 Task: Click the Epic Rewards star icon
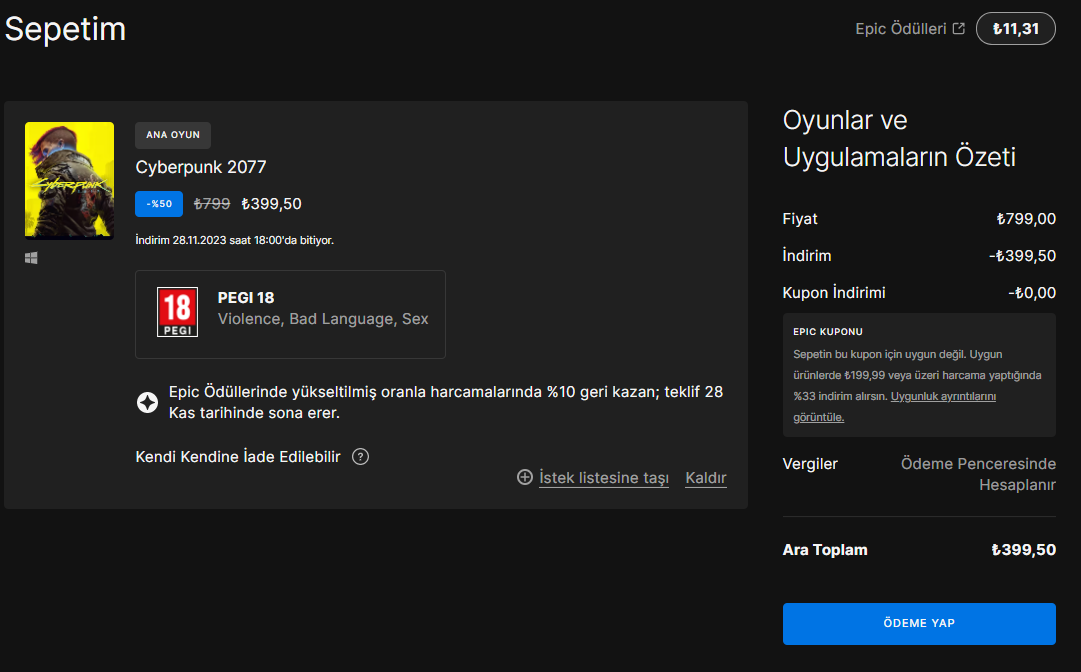coord(148,402)
